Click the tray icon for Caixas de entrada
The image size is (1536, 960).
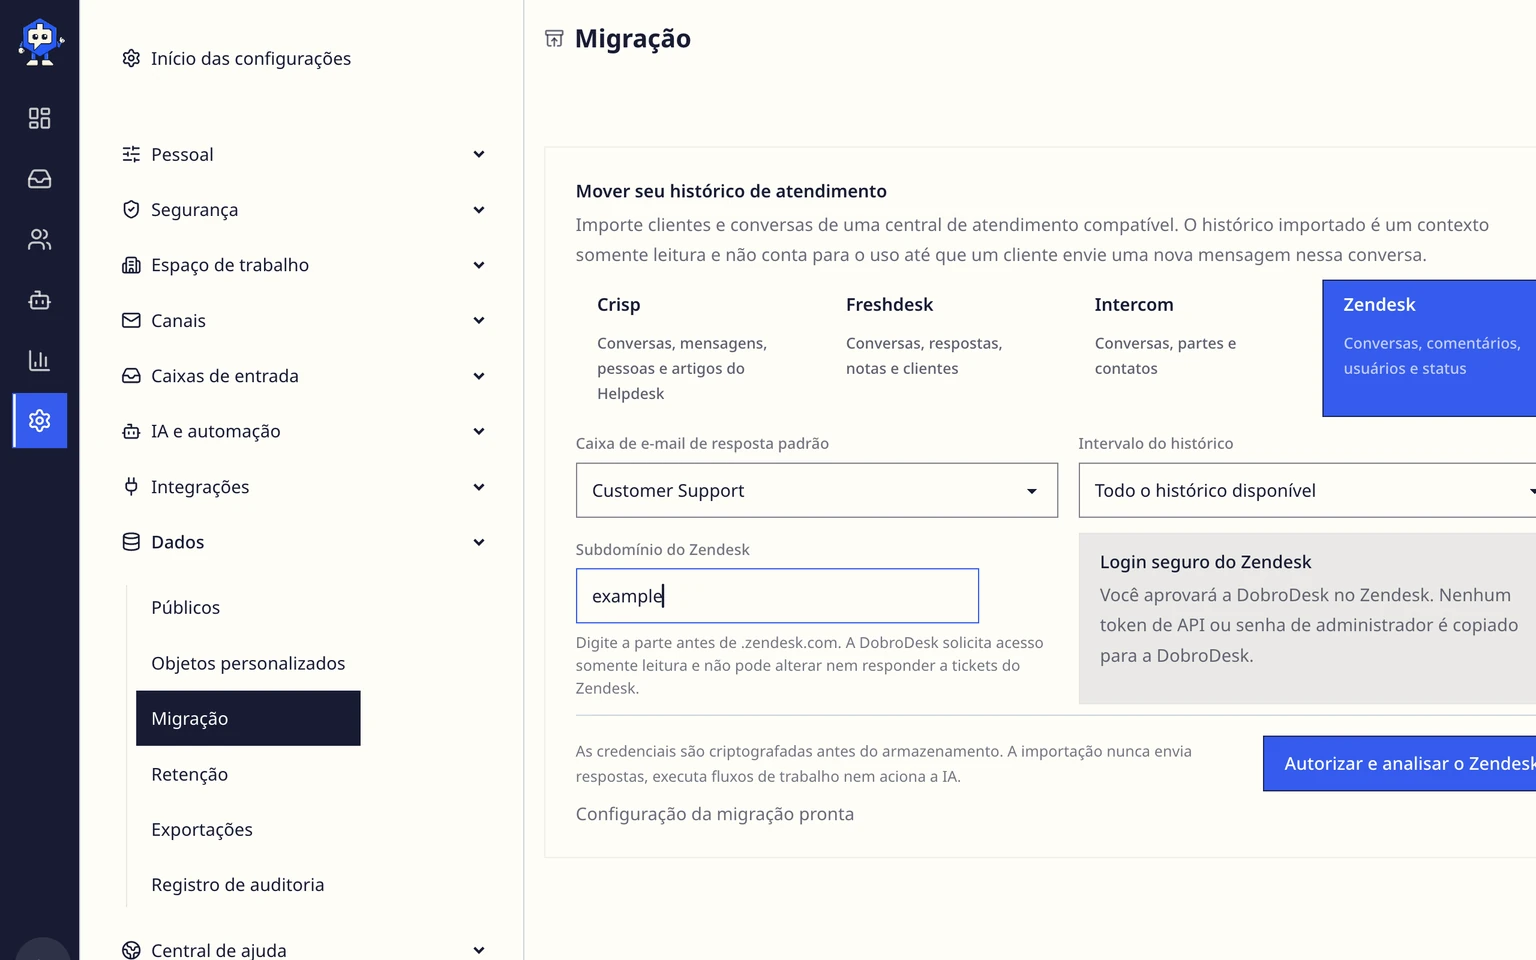[131, 376]
